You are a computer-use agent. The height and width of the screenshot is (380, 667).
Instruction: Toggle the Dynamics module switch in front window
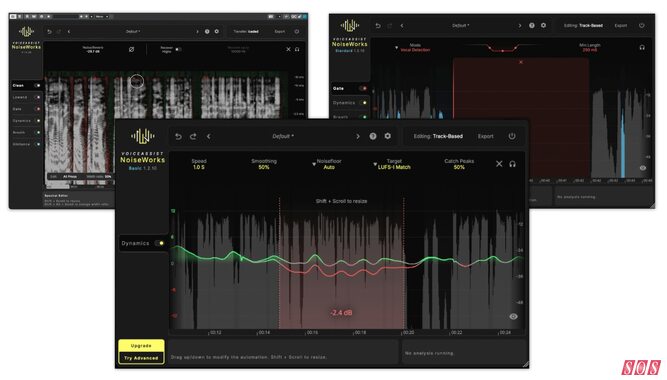tap(160, 243)
